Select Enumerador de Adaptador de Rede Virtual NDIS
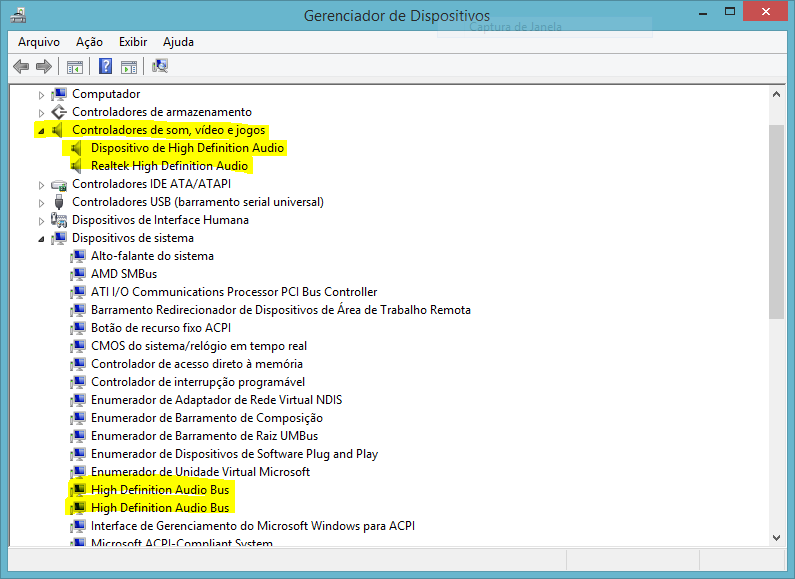The width and height of the screenshot is (795, 579). point(216,400)
